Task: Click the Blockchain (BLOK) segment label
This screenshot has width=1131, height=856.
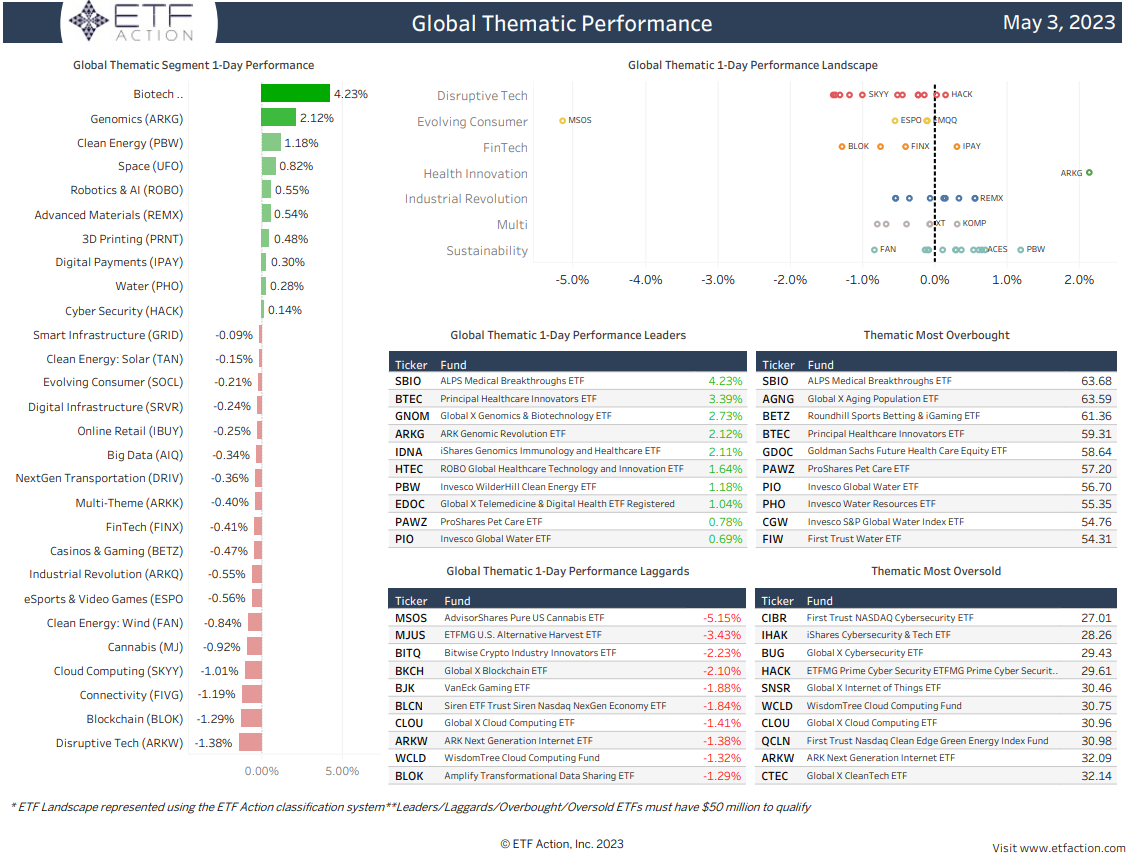Action: pos(135,719)
